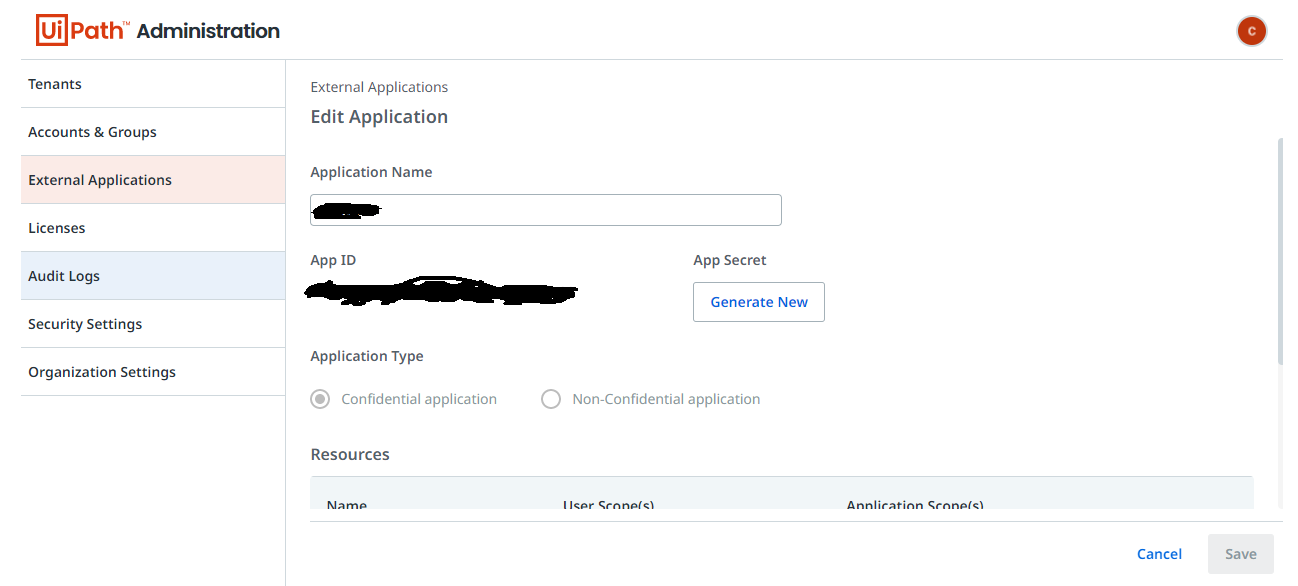Cancel editing the application
Screen dimensions: 1298x586
pyautogui.click(x=1159, y=554)
